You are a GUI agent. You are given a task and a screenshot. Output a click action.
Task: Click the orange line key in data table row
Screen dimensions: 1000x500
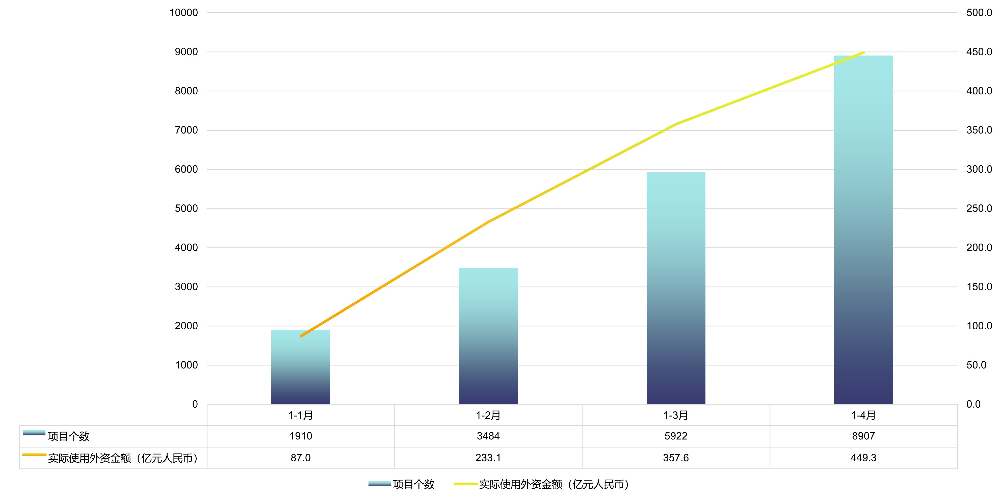pos(34,456)
